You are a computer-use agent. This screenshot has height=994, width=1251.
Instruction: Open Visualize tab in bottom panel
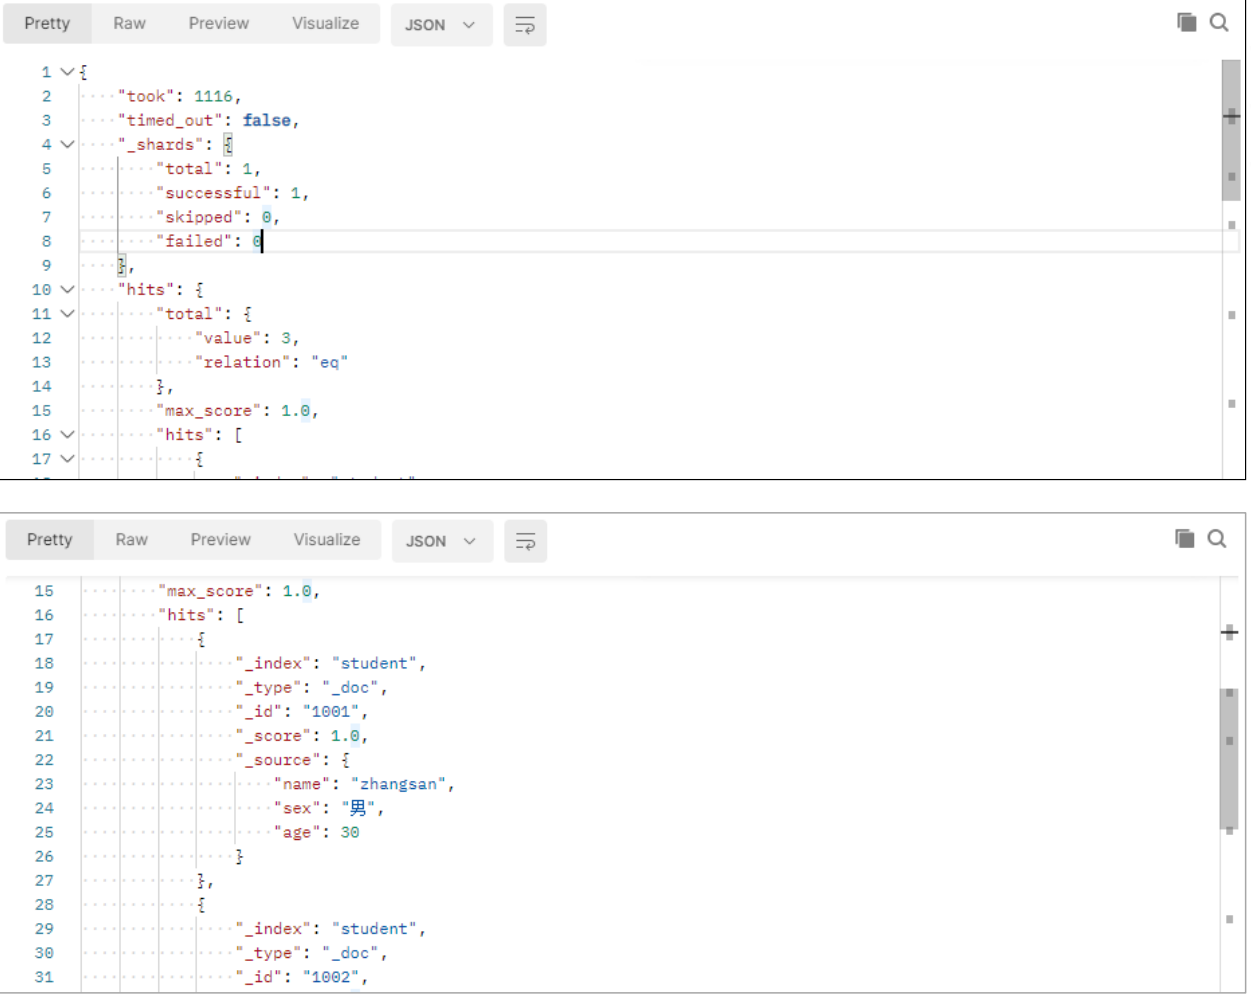pyautogui.click(x=327, y=539)
